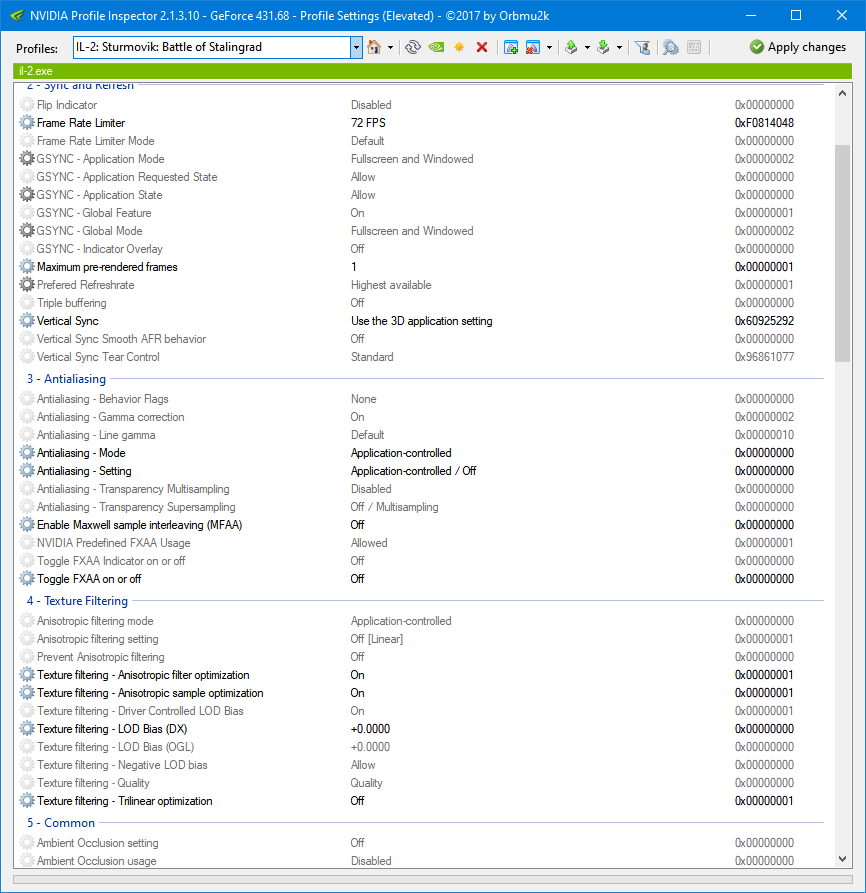Click the vertical scrollbar down arrow
The width and height of the screenshot is (866, 893).
843,859
